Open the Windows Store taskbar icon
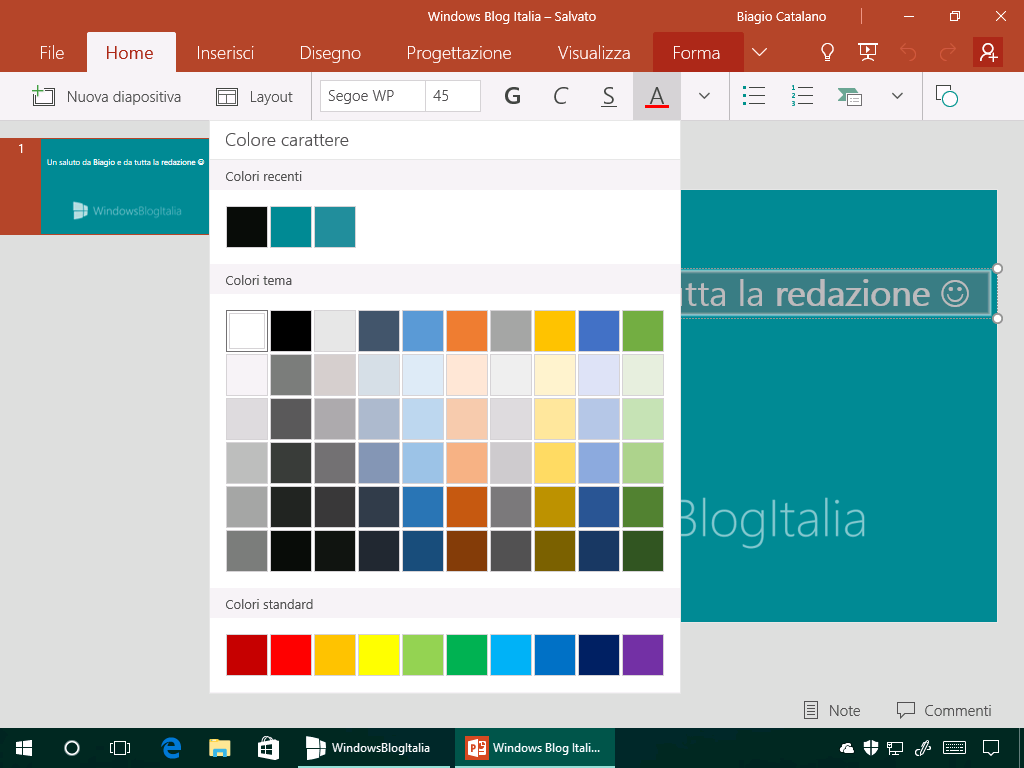This screenshot has height=768, width=1024. pyautogui.click(x=268, y=748)
